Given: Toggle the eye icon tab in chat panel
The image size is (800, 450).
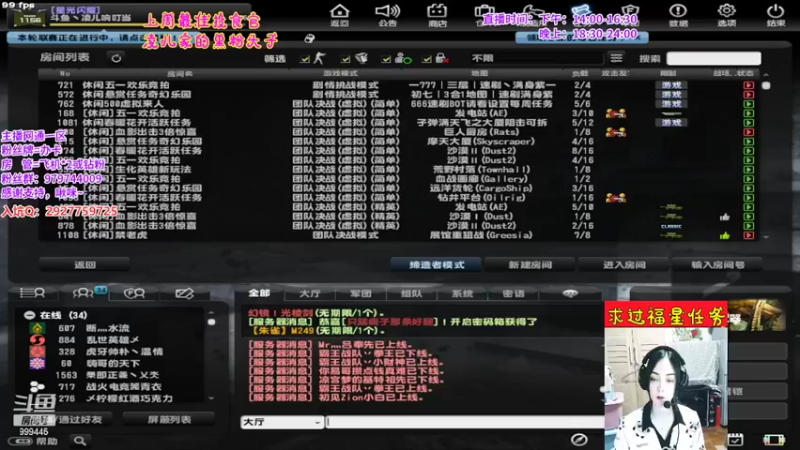Looking at the screenshot, I should click(570, 293).
